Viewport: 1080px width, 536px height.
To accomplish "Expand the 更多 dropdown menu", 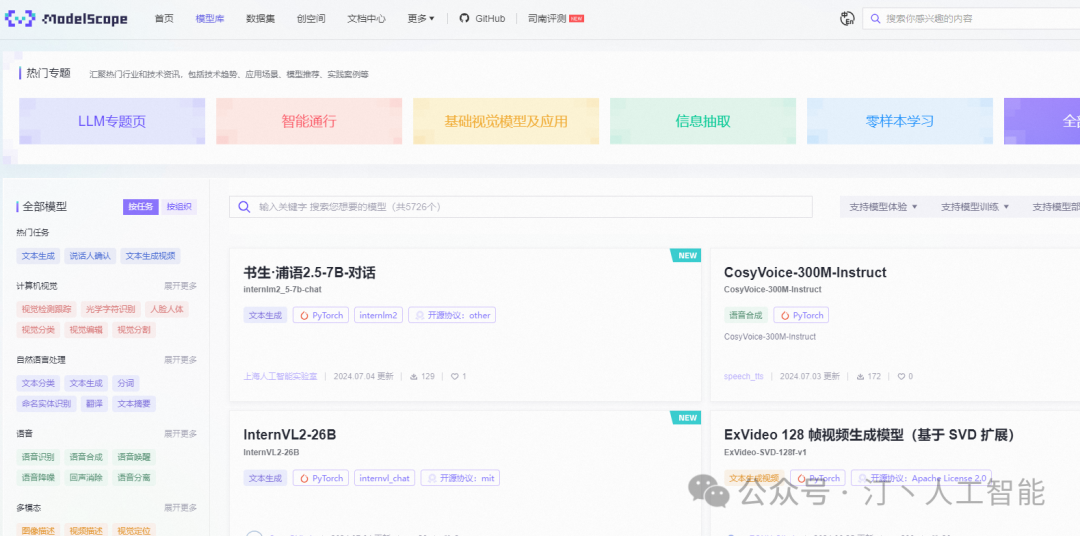I will (x=420, y=19).
